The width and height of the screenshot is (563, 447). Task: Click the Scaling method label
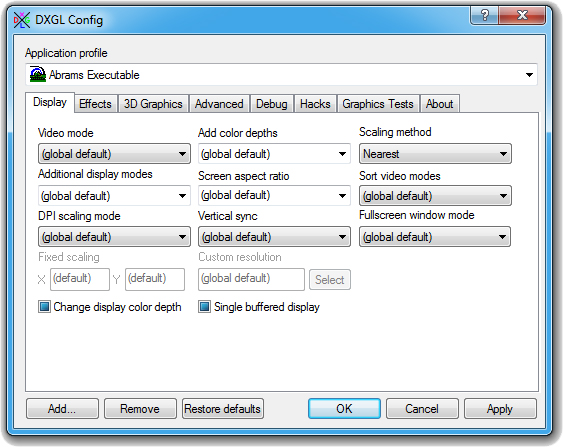point(395,132)
